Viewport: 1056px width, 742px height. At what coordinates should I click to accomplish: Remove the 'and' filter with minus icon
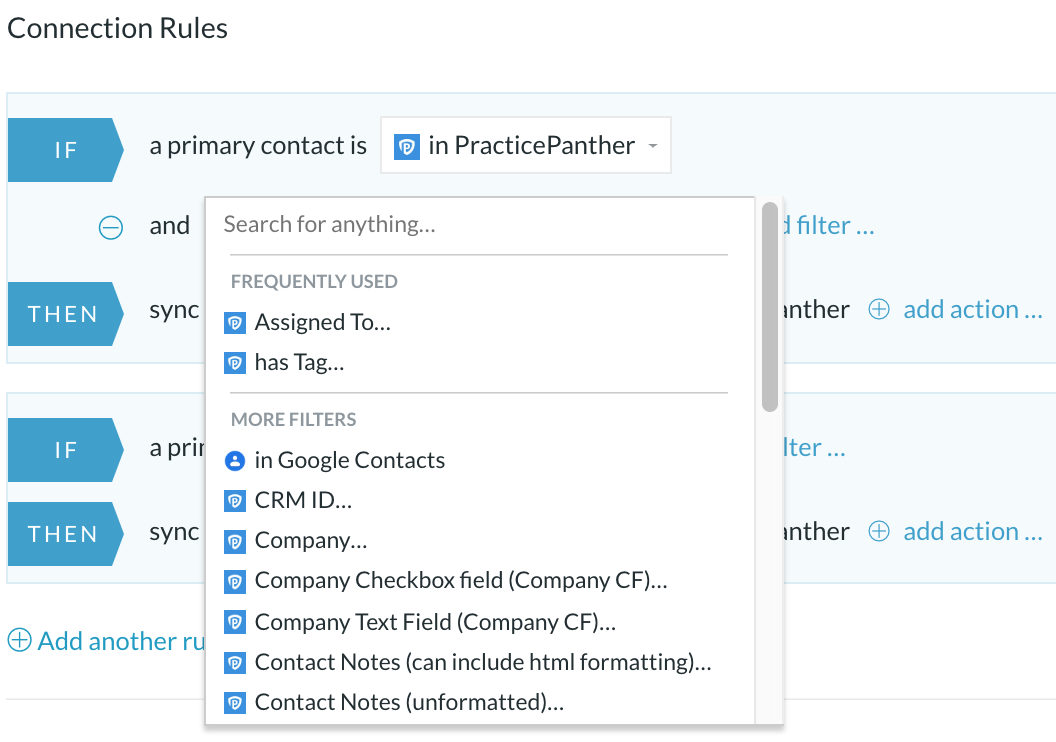pos(111,227)
